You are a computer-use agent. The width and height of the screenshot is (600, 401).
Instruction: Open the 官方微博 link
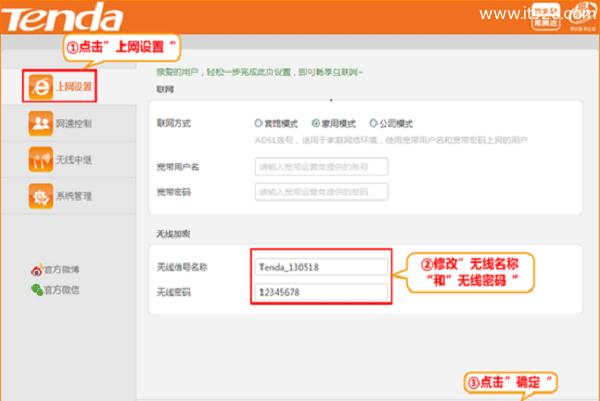click(62, 270)
